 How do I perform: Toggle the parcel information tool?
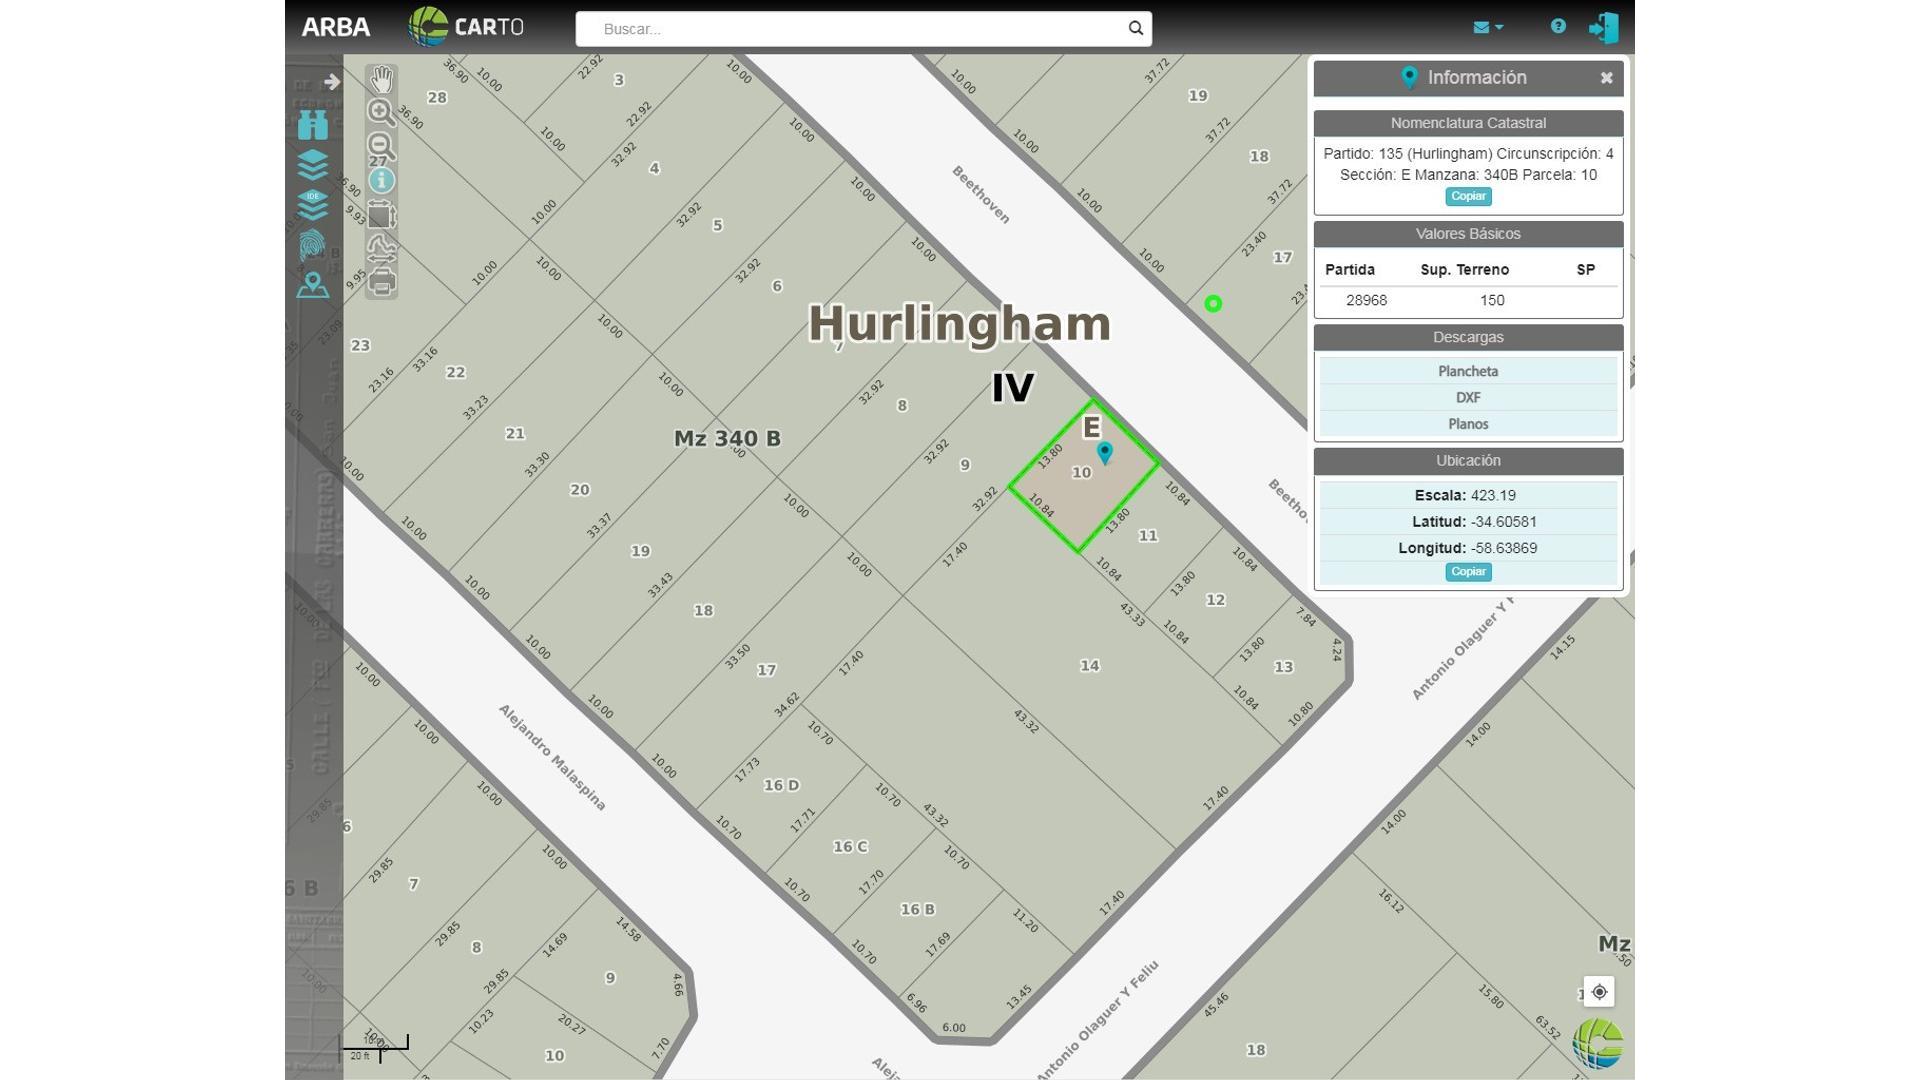(x=381, y=181)
